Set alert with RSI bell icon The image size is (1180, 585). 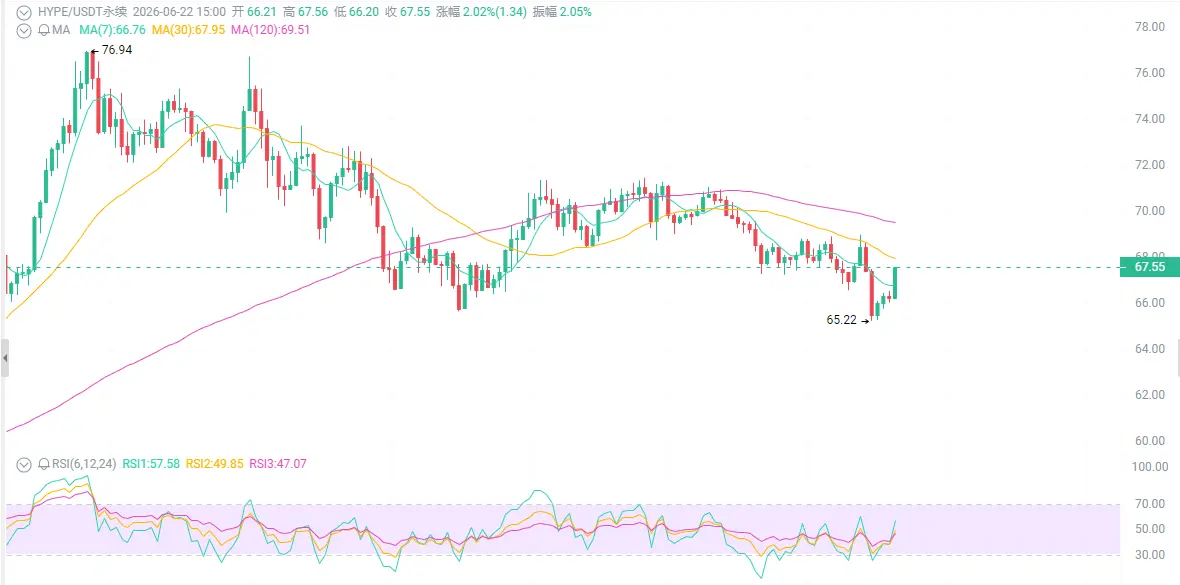click(43, 465)
